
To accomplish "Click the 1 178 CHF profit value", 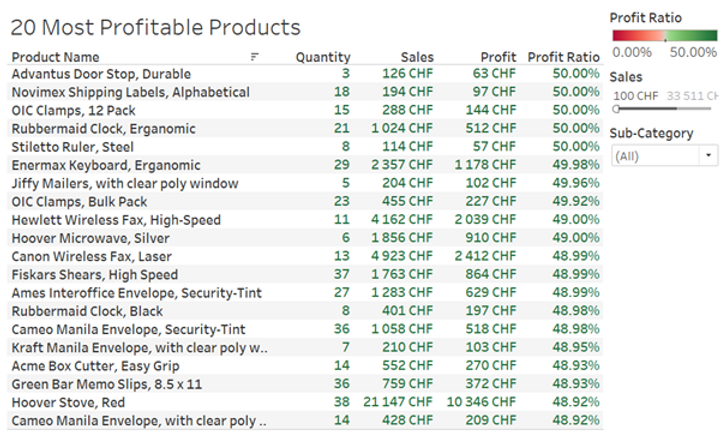I will pos(485,164).
